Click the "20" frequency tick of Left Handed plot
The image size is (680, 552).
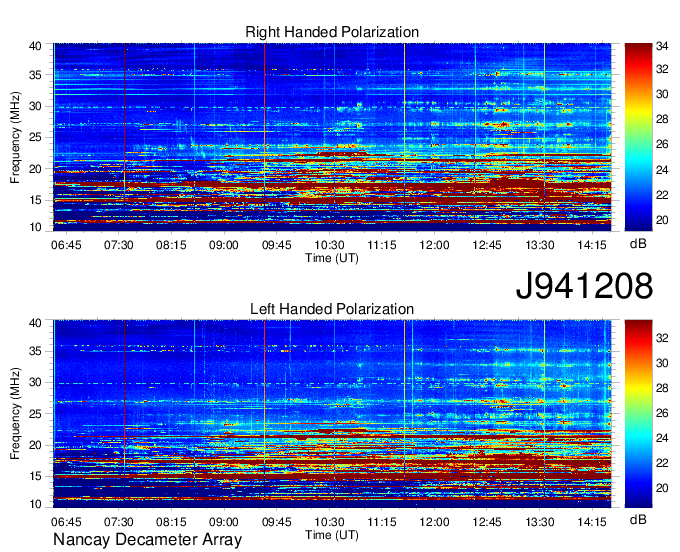tap(36, 445)
